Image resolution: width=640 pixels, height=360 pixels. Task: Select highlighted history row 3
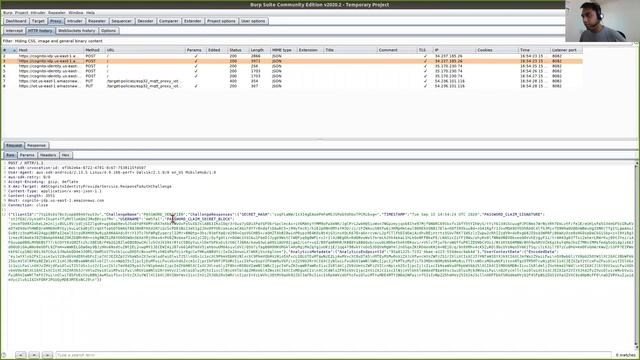click(x=292, y=61)
